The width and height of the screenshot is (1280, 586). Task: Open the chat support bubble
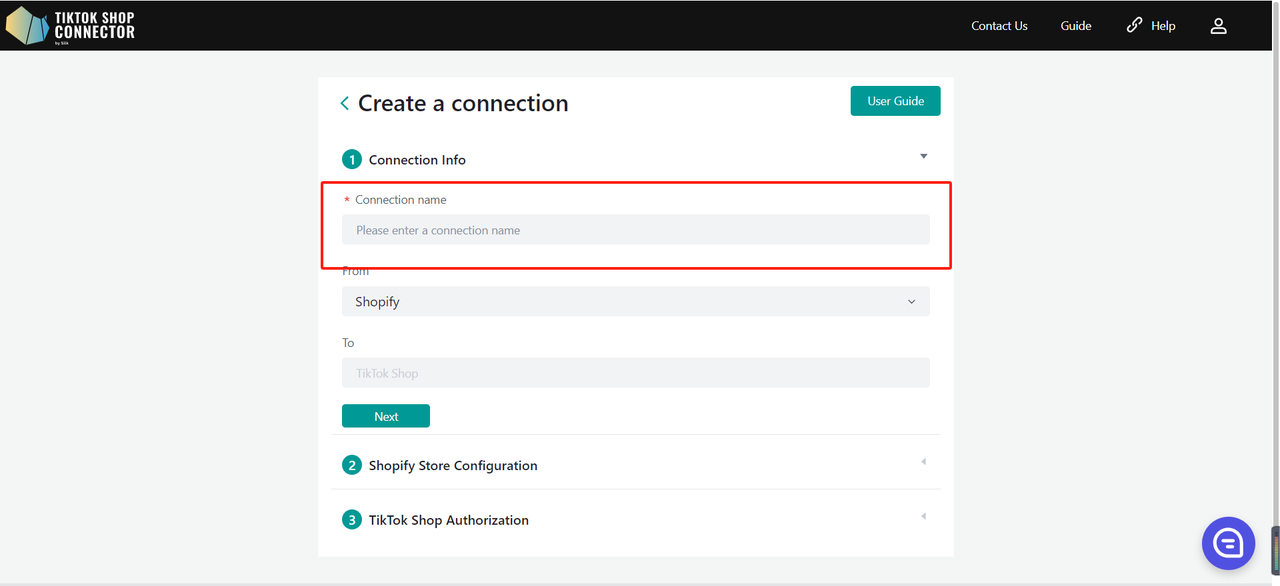pos(1227,543)
